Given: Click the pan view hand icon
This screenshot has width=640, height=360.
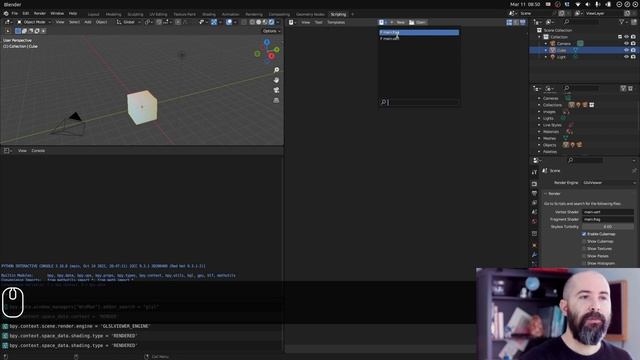Looking at the screenshot, I should click(276, 80).
